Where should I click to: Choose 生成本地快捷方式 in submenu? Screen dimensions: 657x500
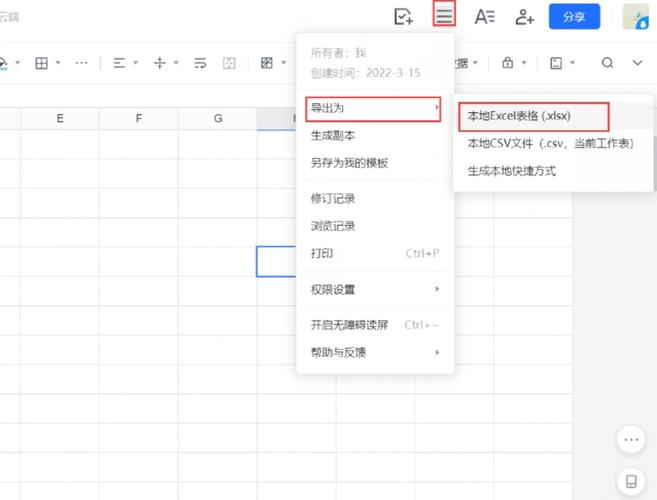pyautogui.click(x=552, y=171)
